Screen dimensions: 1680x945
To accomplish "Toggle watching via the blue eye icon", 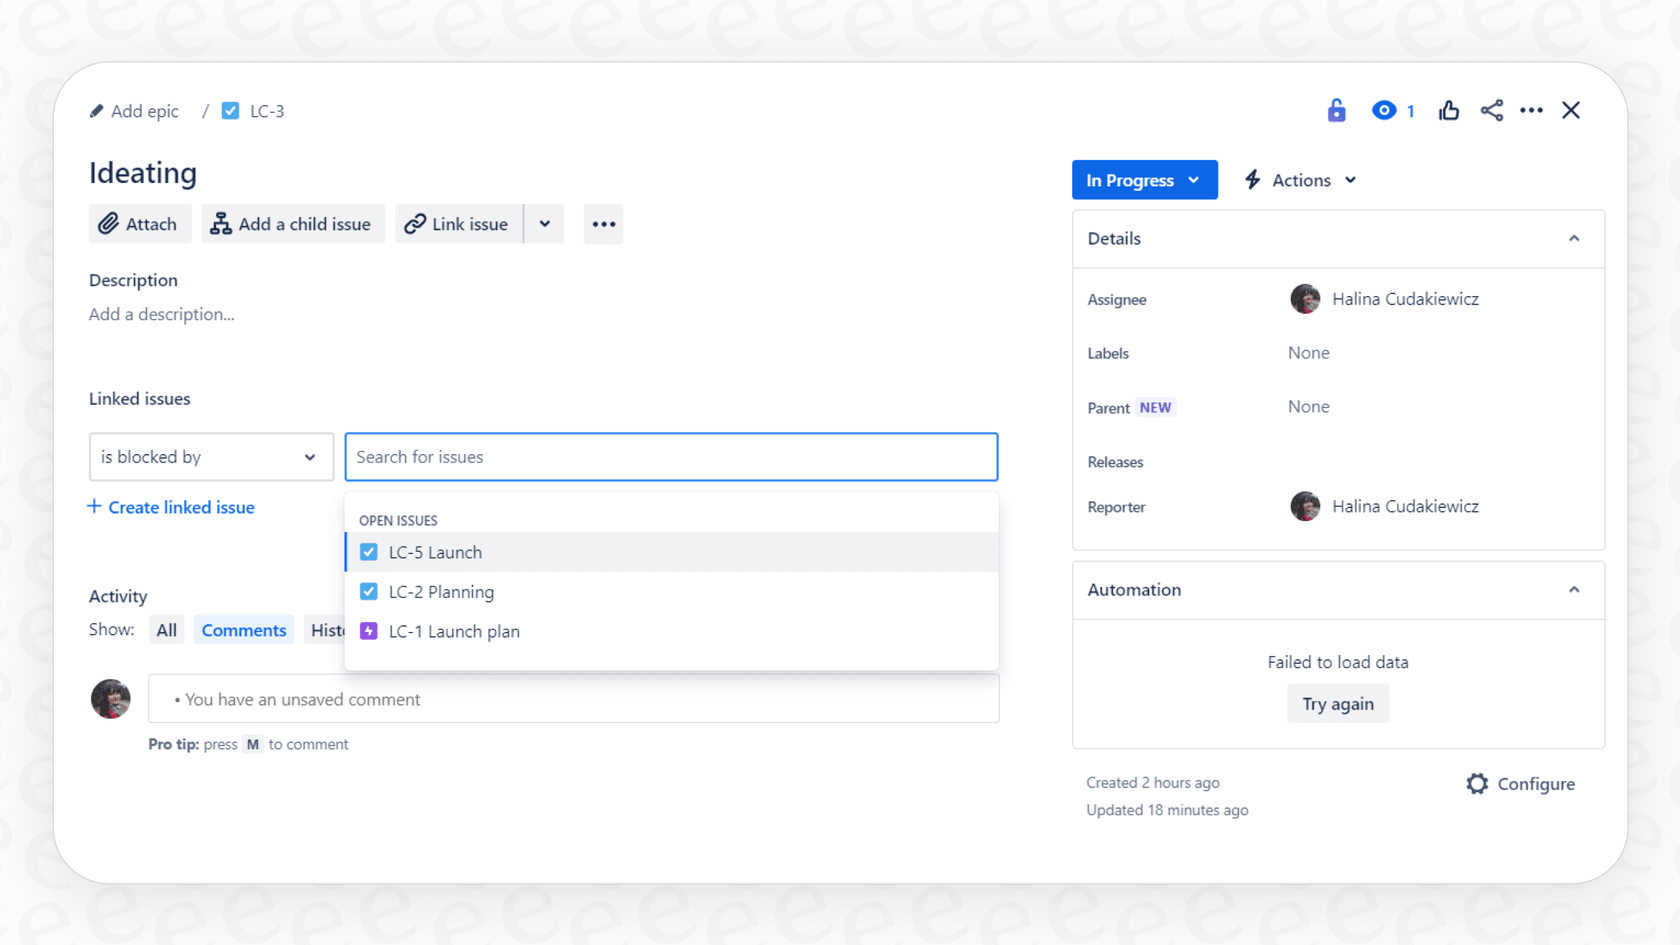I will coord(1384,110).
